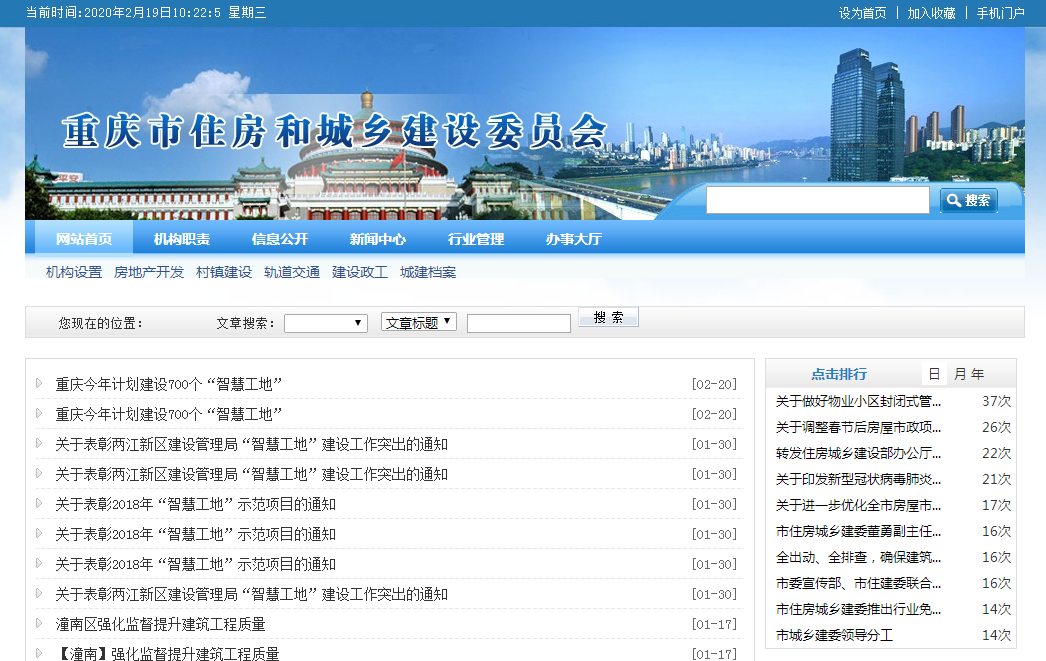The height and width of the screenshot is (661, 1046).
Task: Open the 信息公开 navigation menu
Action: [280, 239]
